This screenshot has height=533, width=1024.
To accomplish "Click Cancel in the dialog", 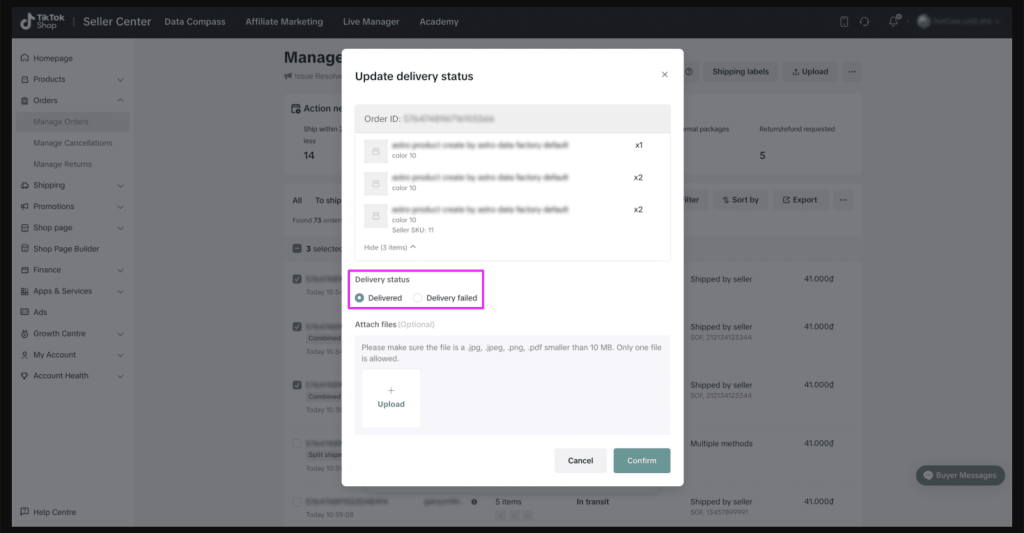I will 580,460.
